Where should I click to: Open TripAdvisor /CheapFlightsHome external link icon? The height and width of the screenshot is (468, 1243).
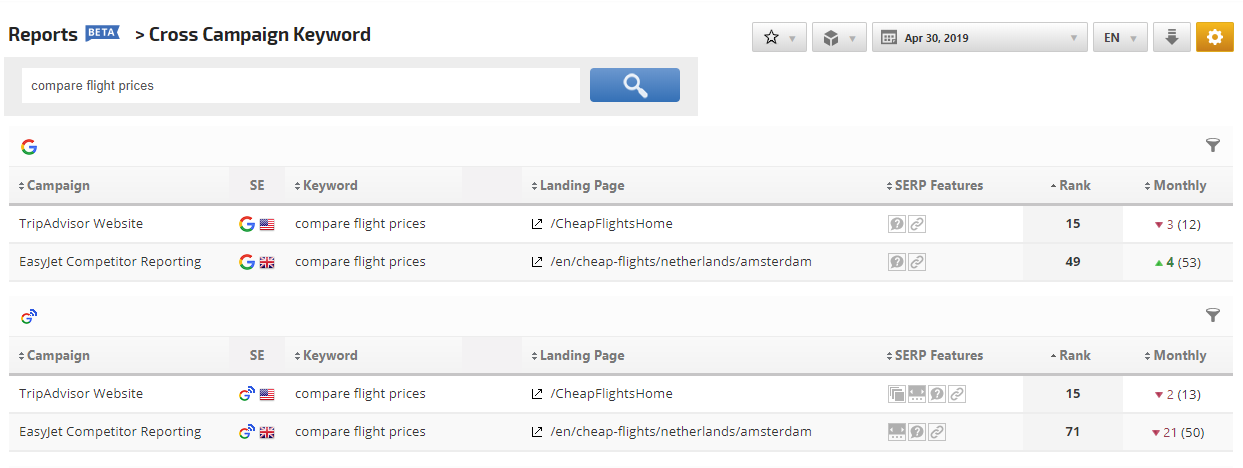click(x=537, y=224)
